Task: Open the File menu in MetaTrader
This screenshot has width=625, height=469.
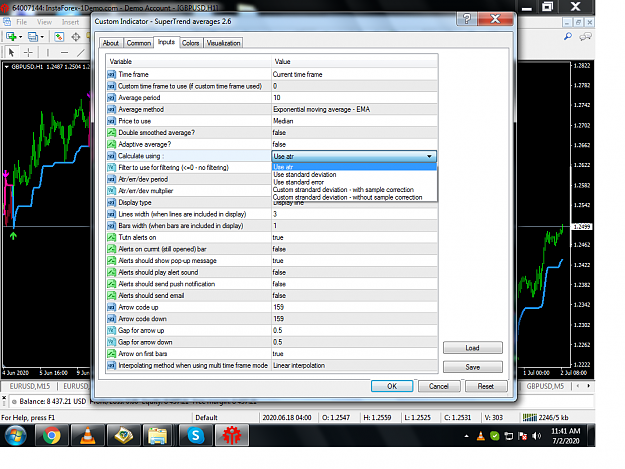Action: click(x=22, y=22)
